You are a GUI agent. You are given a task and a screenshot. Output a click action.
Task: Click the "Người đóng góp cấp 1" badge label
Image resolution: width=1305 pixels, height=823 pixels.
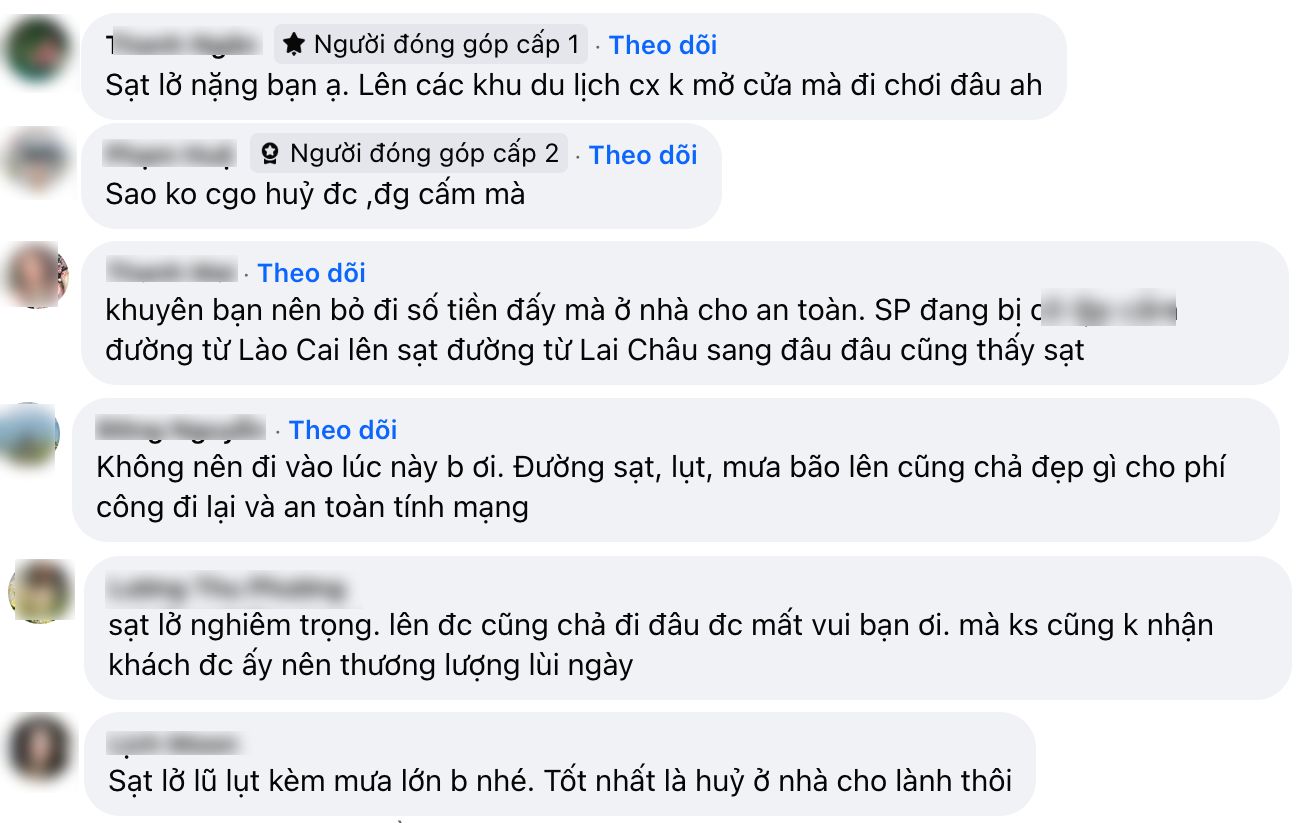click(446, 45)
